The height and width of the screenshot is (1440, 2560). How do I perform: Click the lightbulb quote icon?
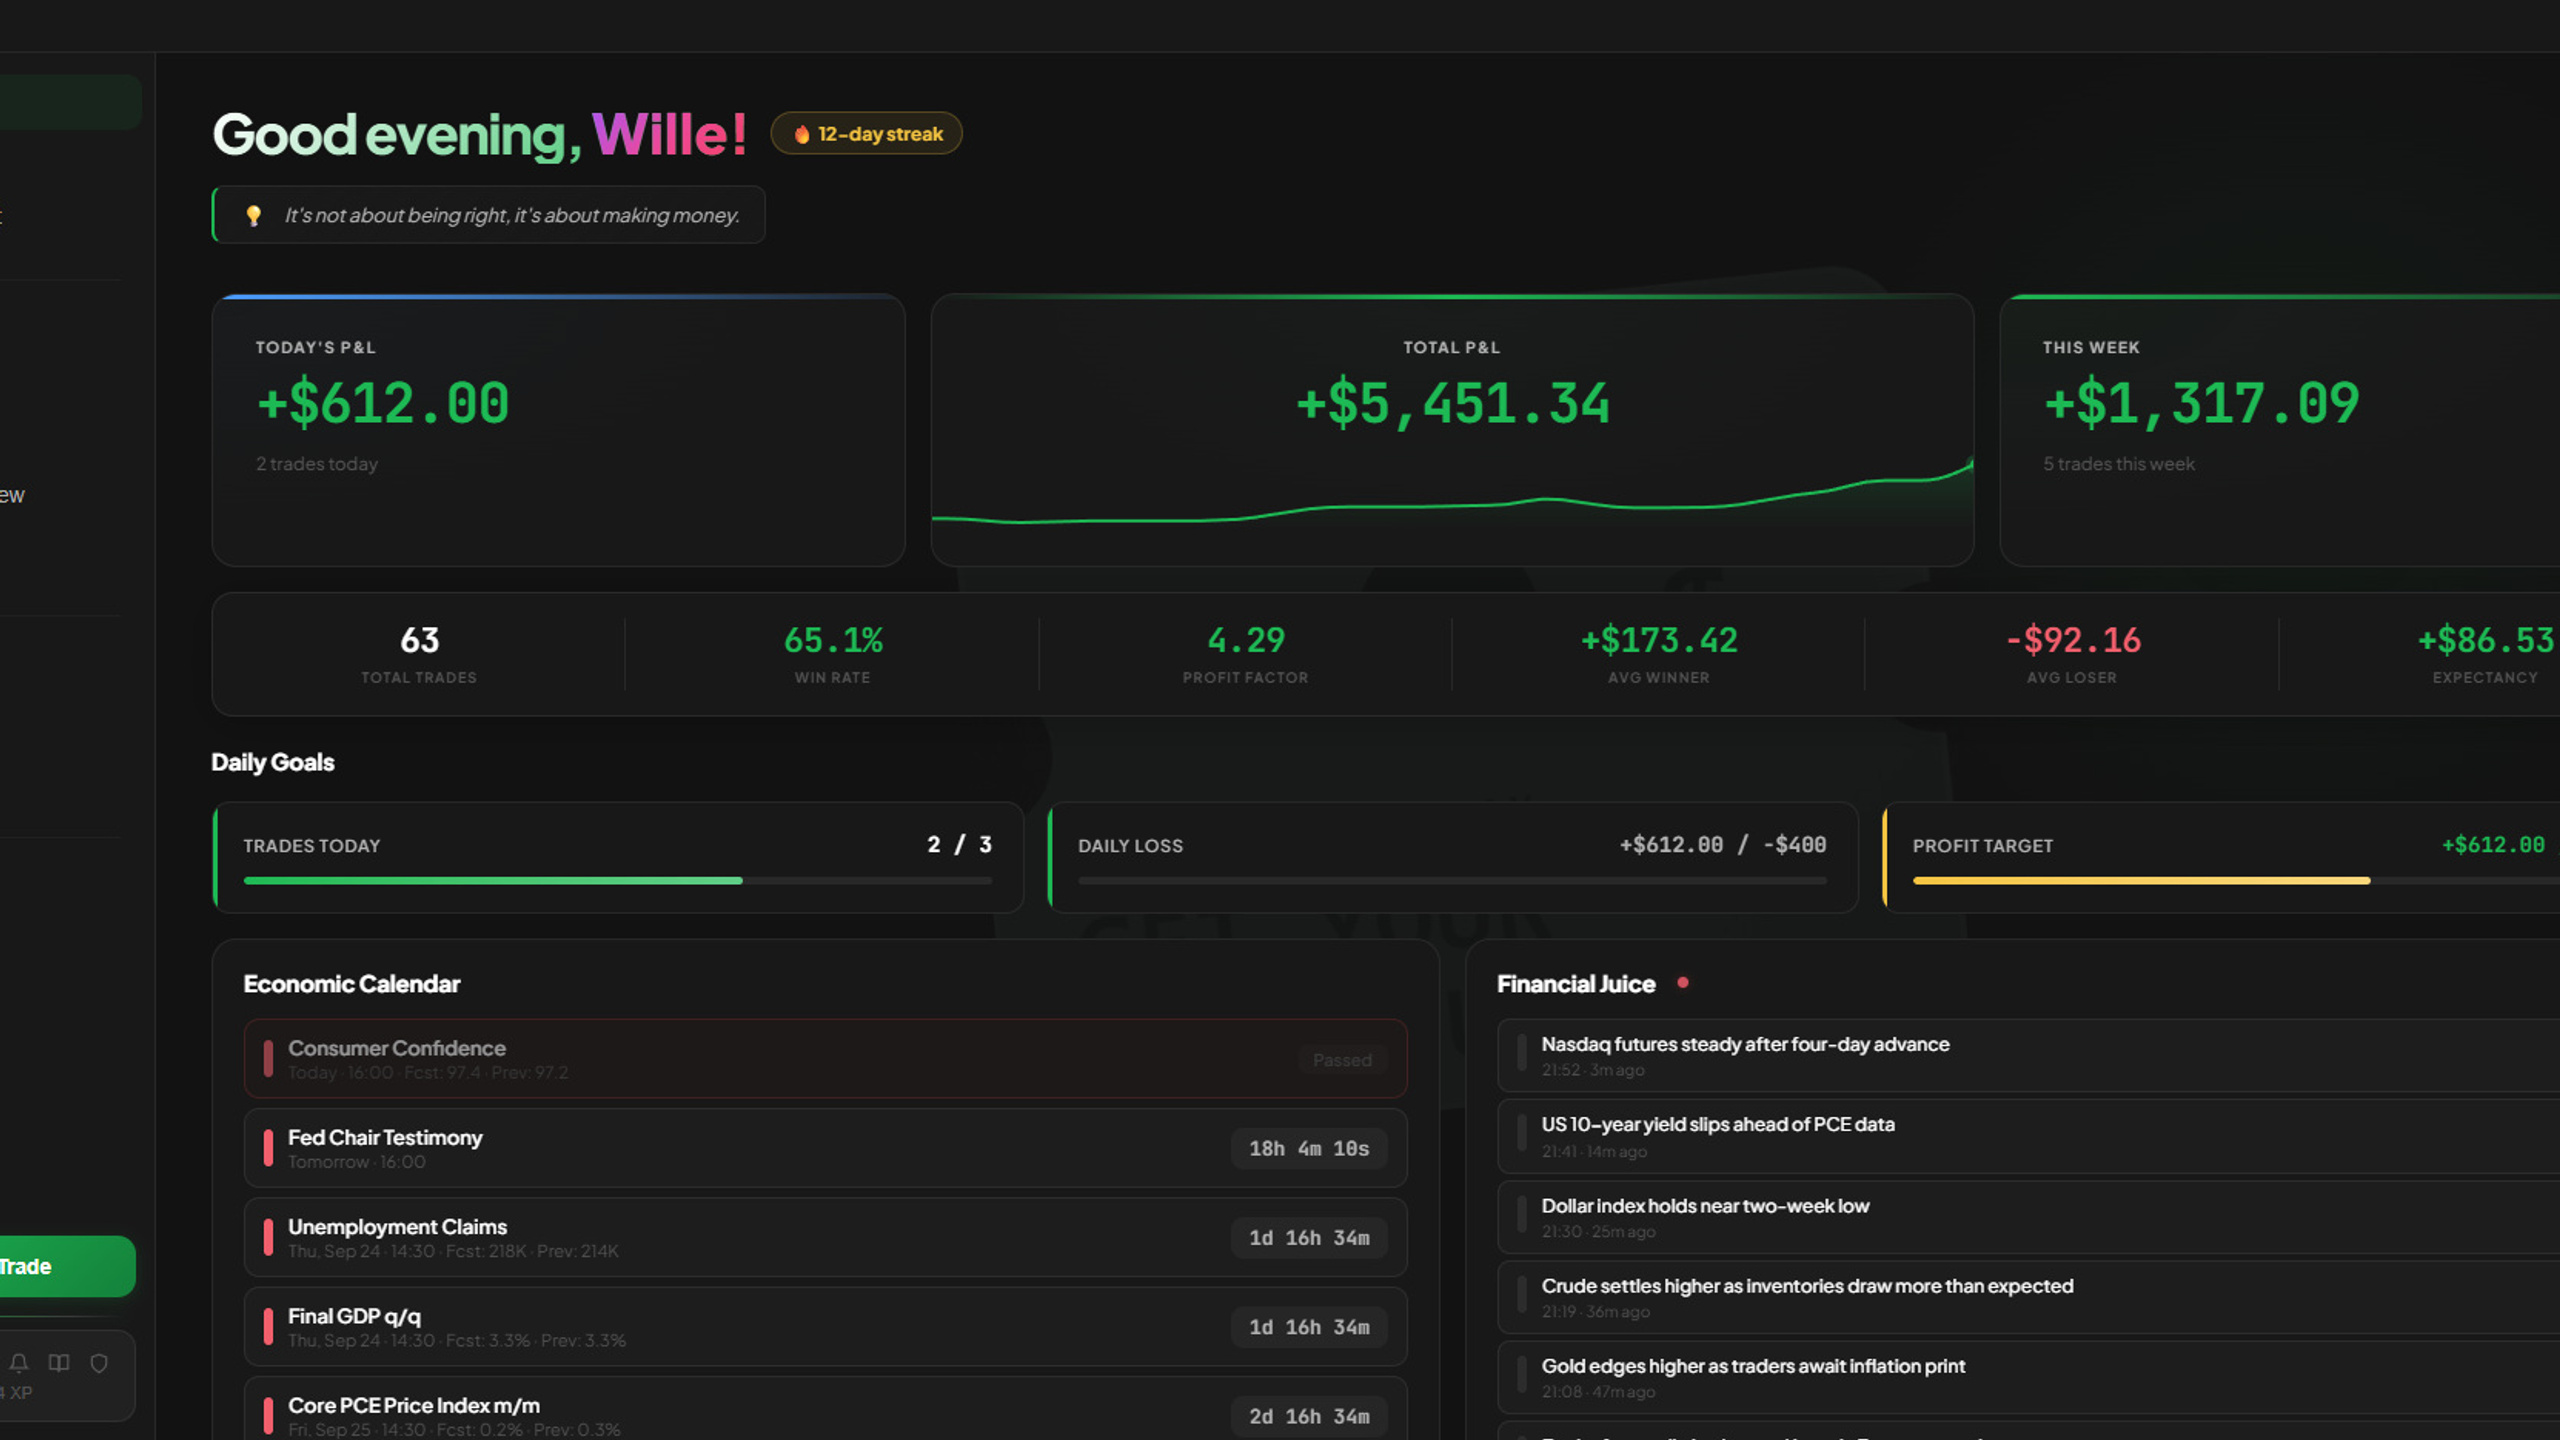point(253,215)
